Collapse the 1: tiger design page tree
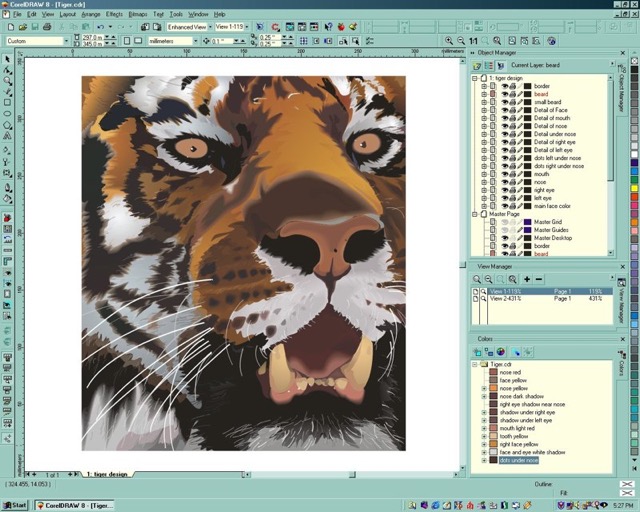640x512 pixels. tap(475, 78)
